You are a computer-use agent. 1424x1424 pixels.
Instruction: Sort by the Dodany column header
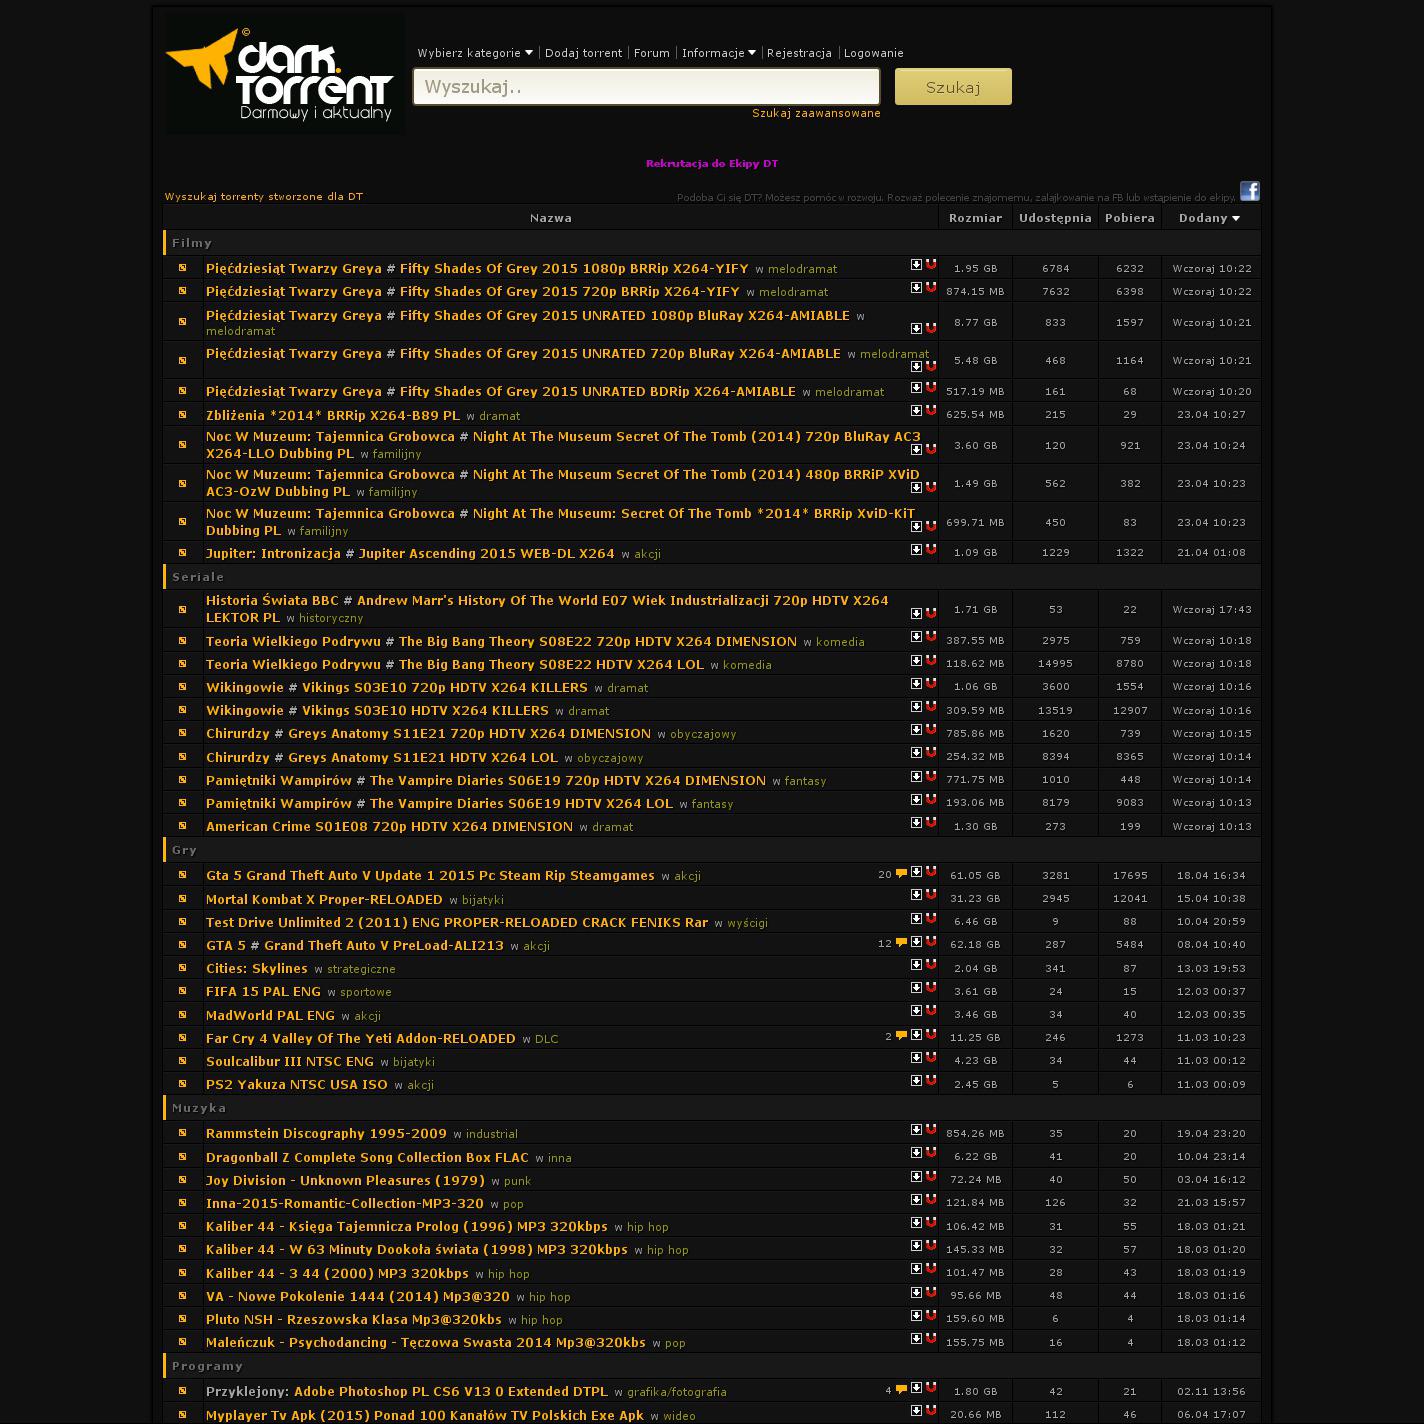(x=1209, y=218)
